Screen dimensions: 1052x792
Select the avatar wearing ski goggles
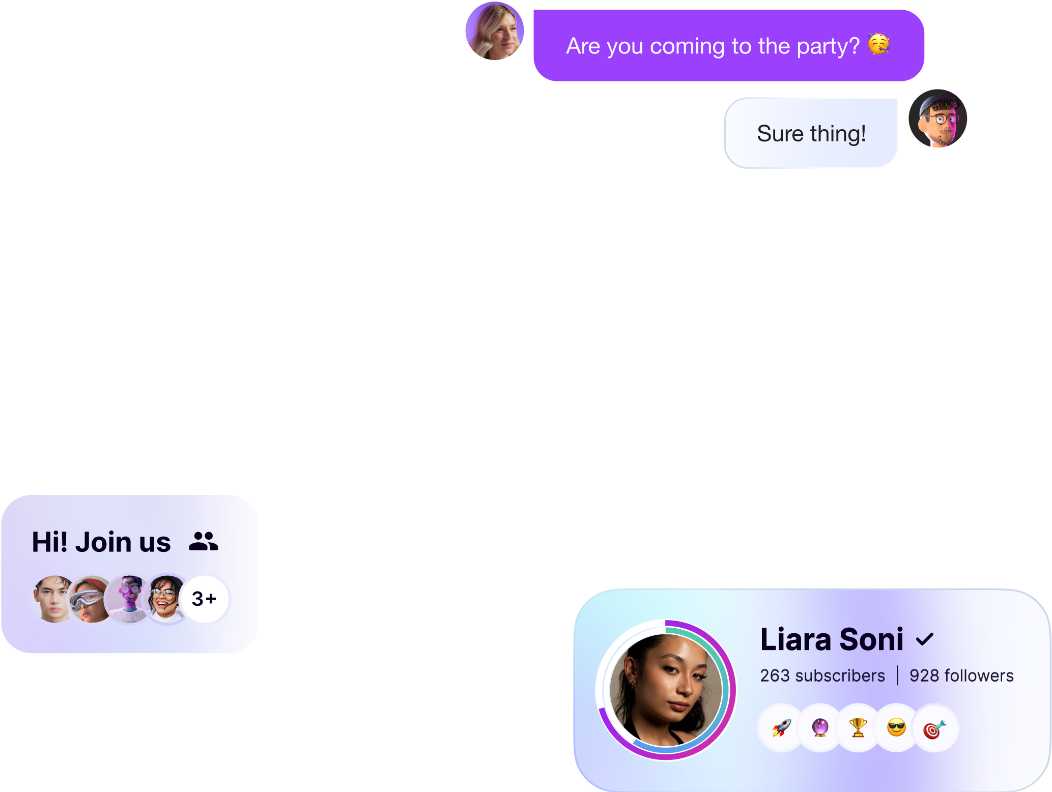(90, 599)
